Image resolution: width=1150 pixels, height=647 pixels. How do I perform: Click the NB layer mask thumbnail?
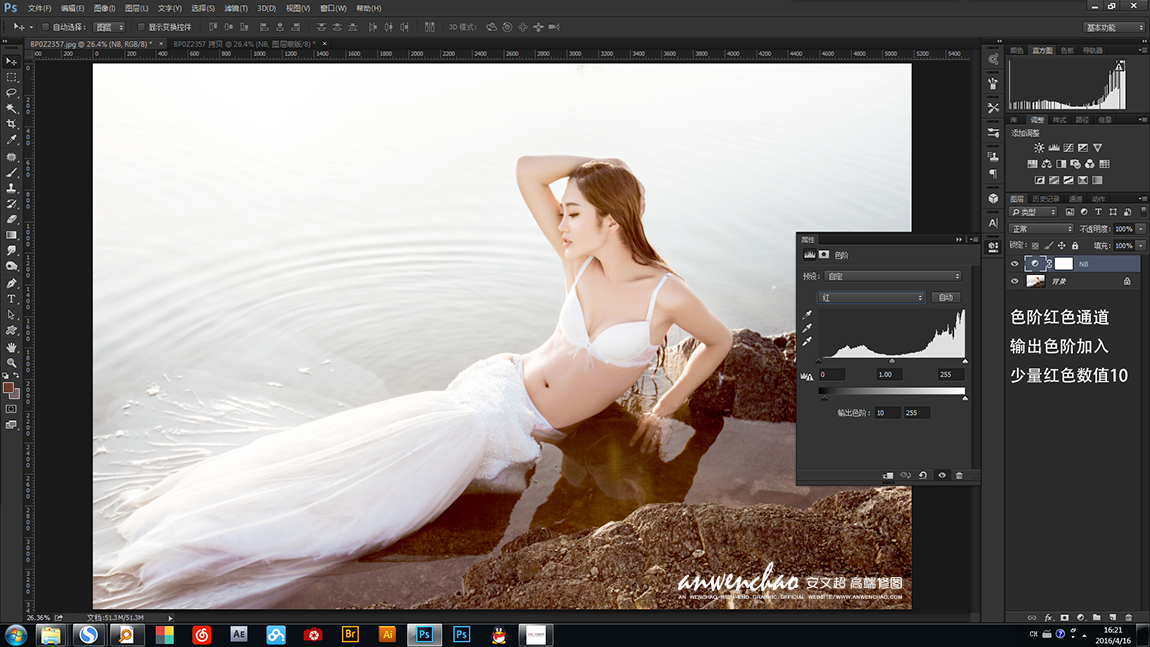[1063, 263]
